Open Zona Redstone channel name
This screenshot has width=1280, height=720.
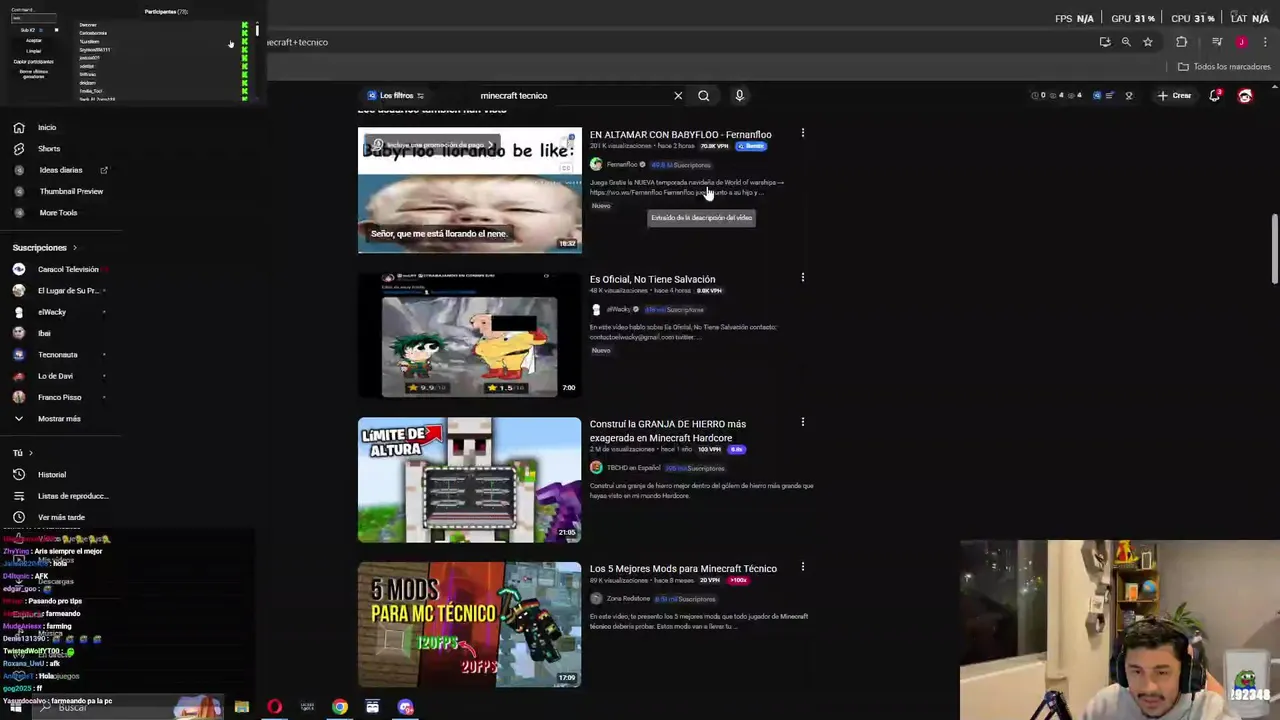628,599
